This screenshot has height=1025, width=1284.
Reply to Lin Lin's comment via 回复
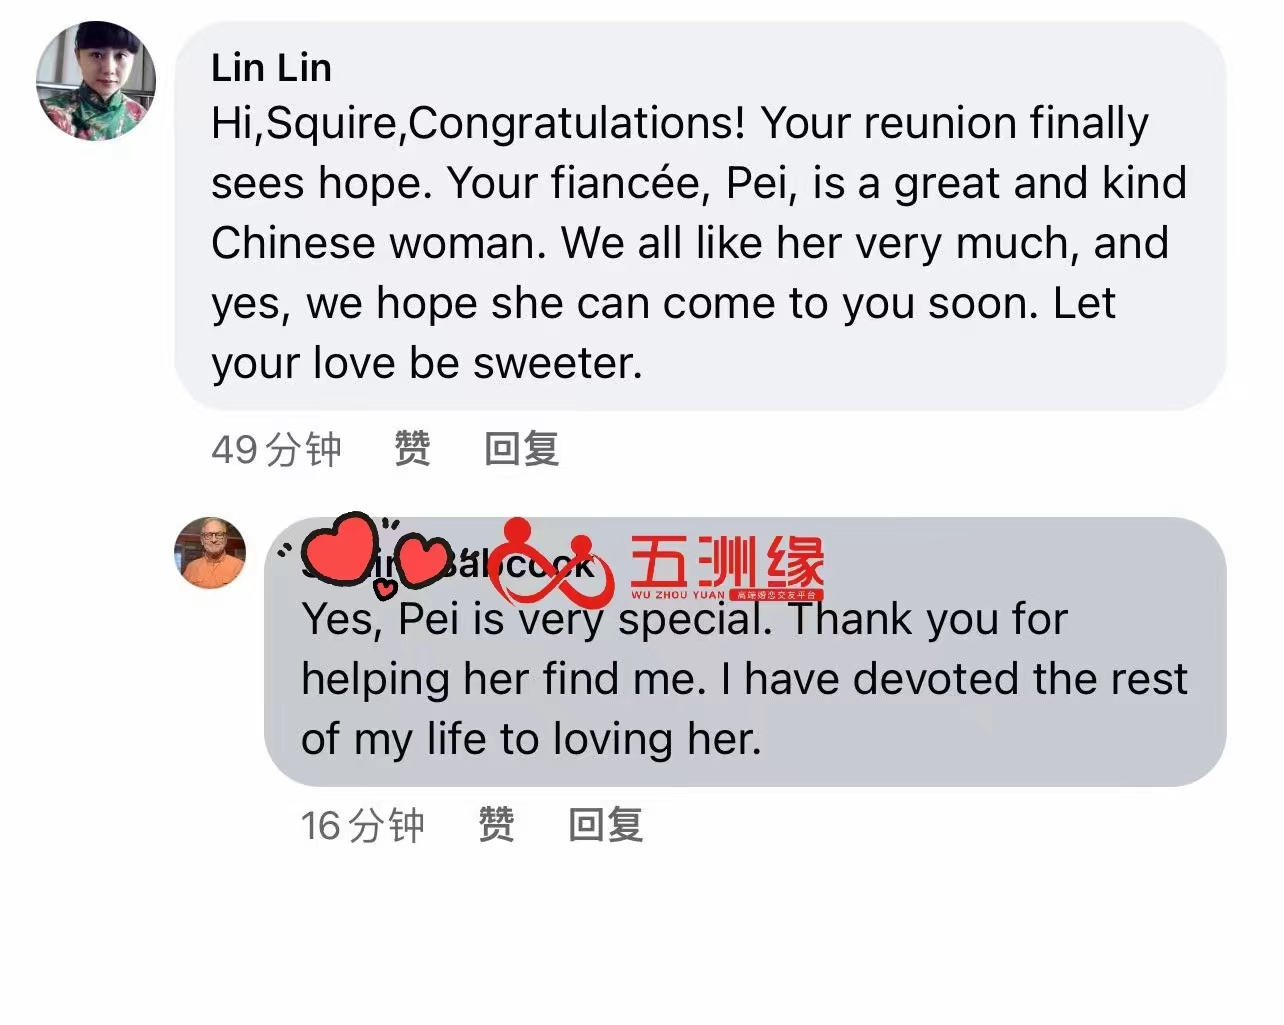pos(521,449)
